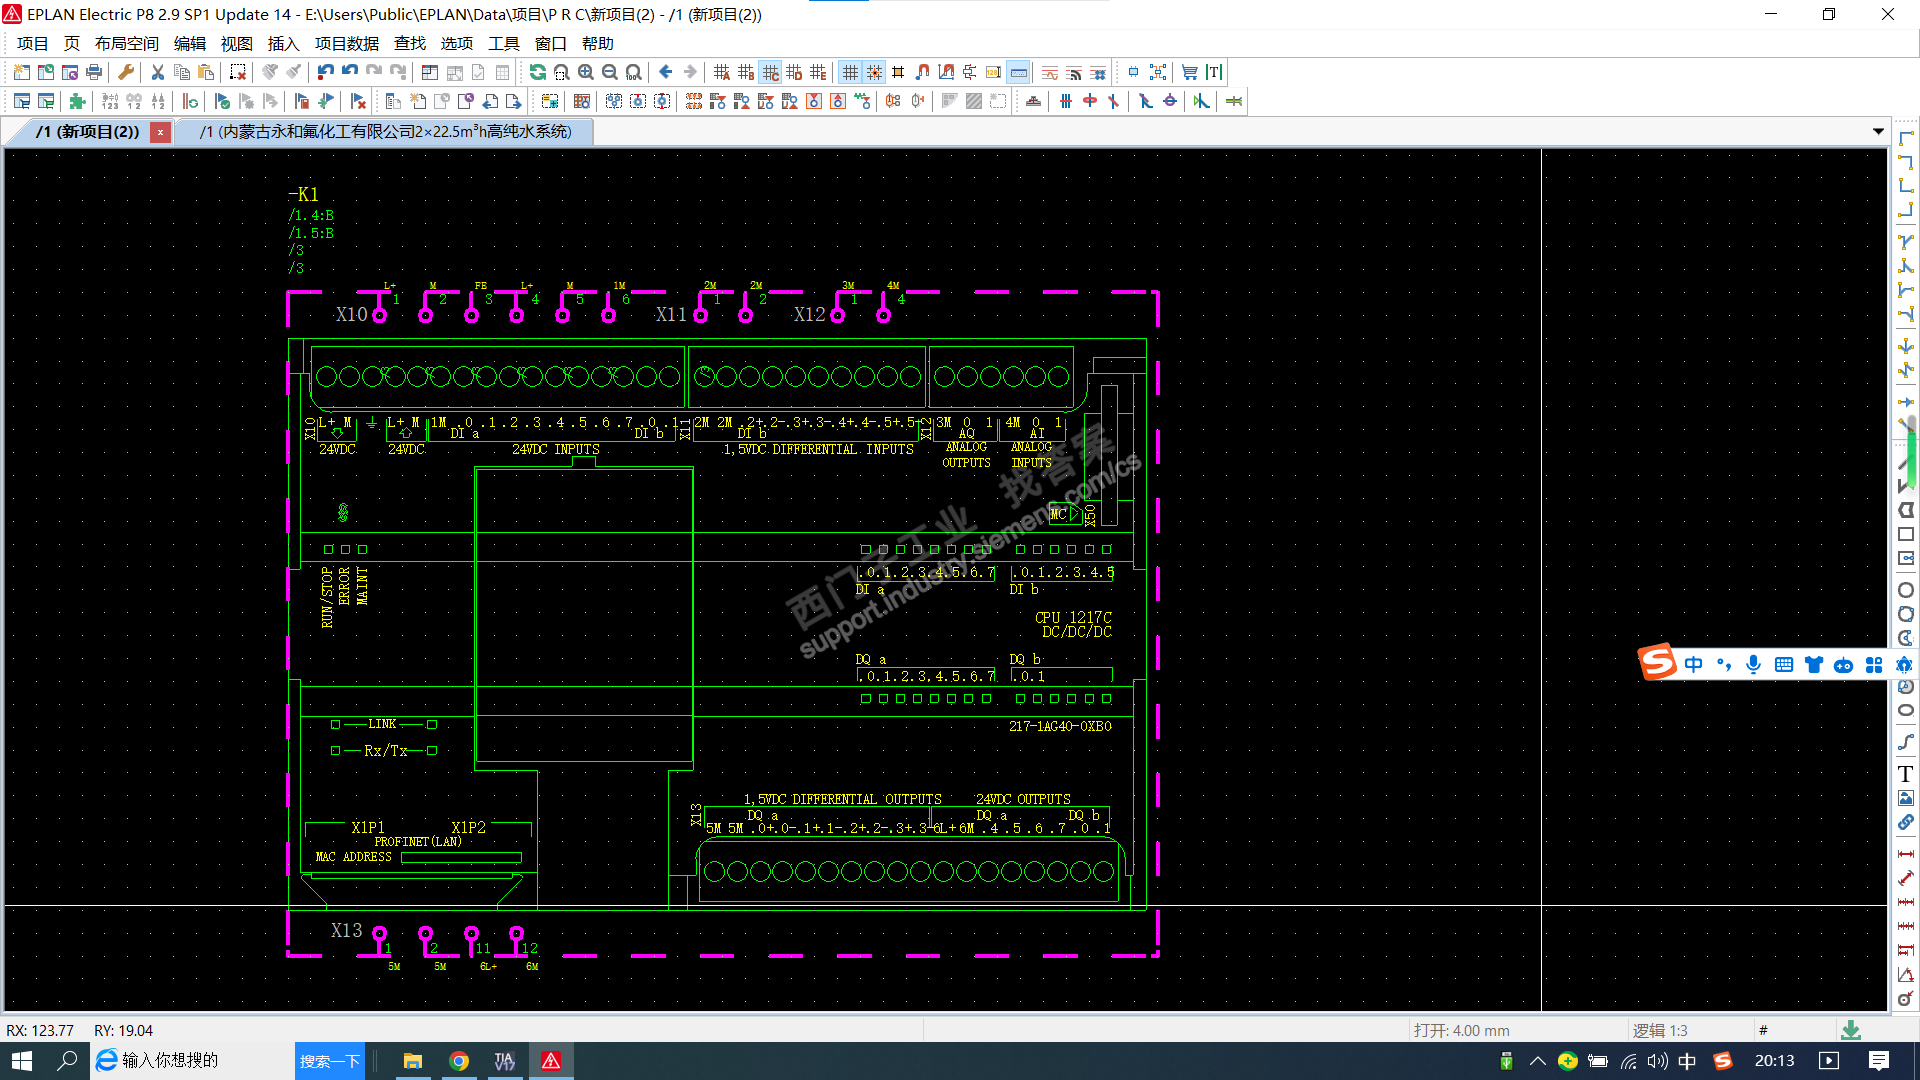Screen dimensions: 1920x1080
Task: Select the circle drawing tool in right sidebar
Action: coord(1906,590)
